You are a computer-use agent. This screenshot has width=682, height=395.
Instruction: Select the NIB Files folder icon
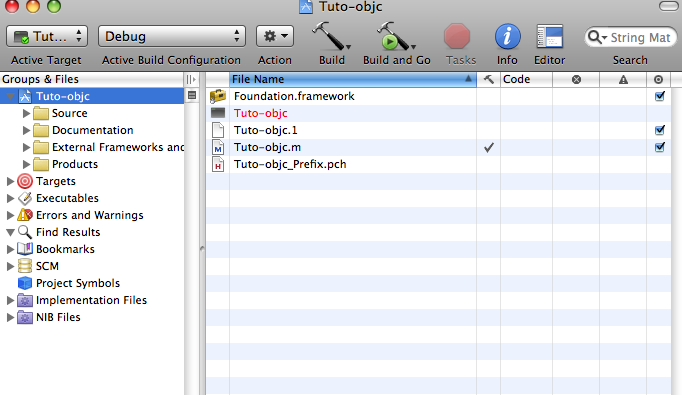pyautogui.click(x=25, y=317)
